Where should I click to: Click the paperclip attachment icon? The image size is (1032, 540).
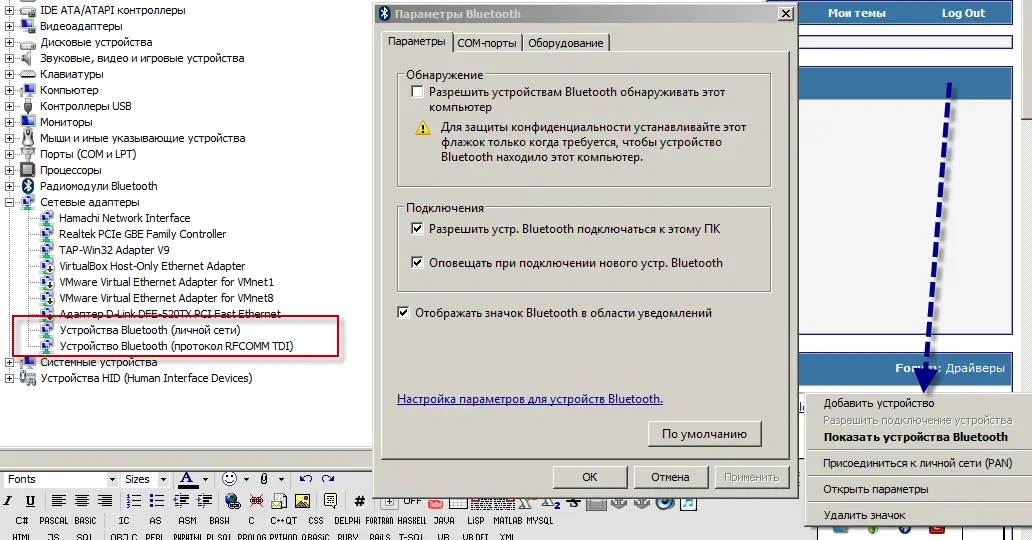tap(264, 479)
